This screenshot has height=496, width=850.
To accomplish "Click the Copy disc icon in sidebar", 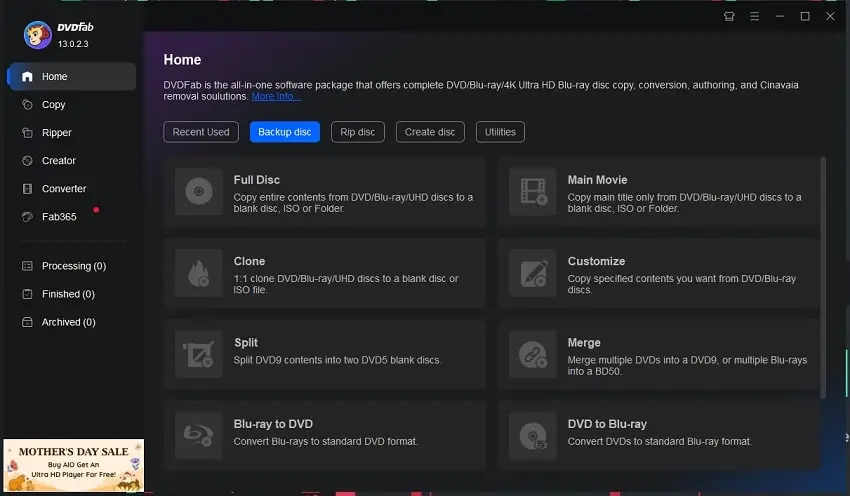I will coord(27,105).
